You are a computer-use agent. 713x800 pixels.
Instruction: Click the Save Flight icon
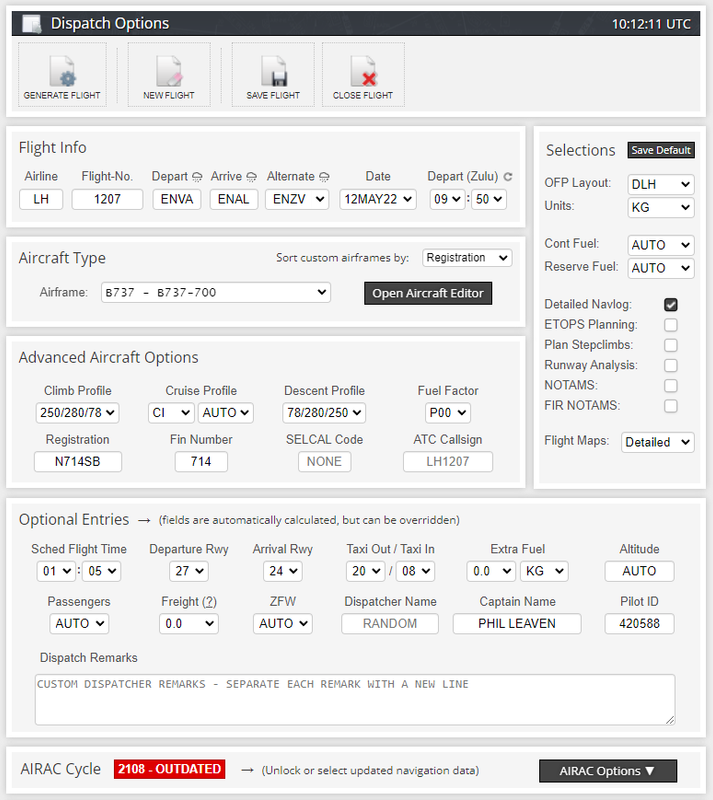pyautogui.click(x=273, y=72)
